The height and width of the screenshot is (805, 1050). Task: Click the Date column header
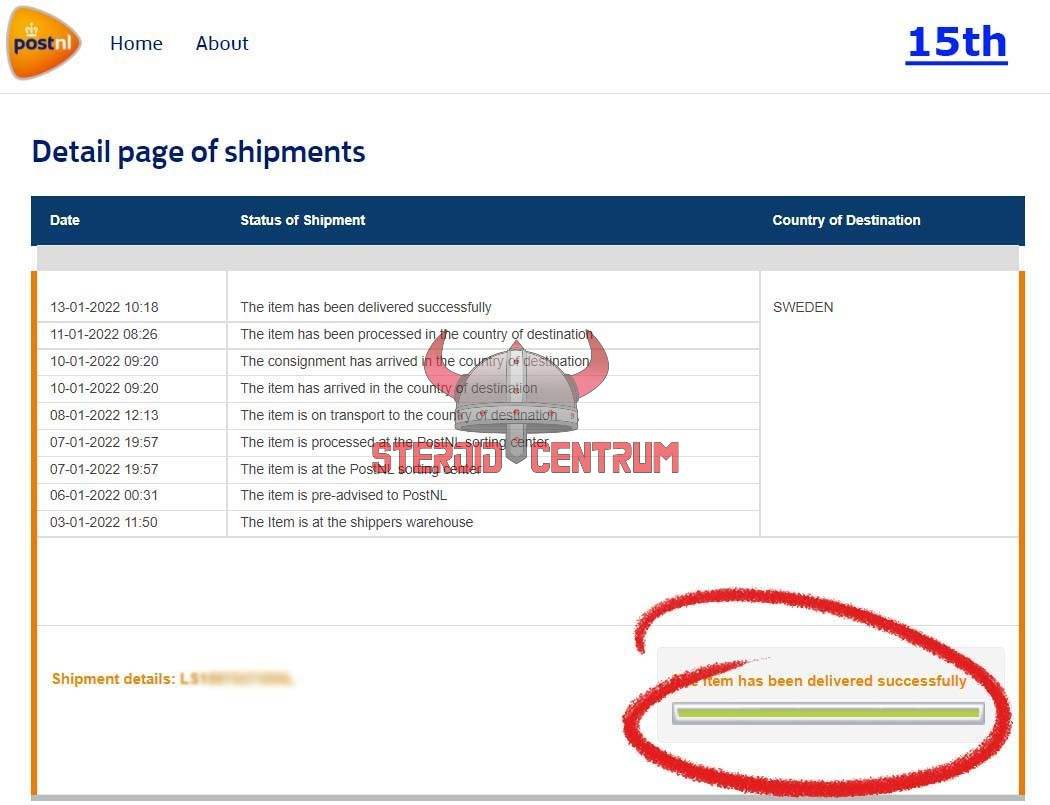pyautogui.click(x=65, y=220)
